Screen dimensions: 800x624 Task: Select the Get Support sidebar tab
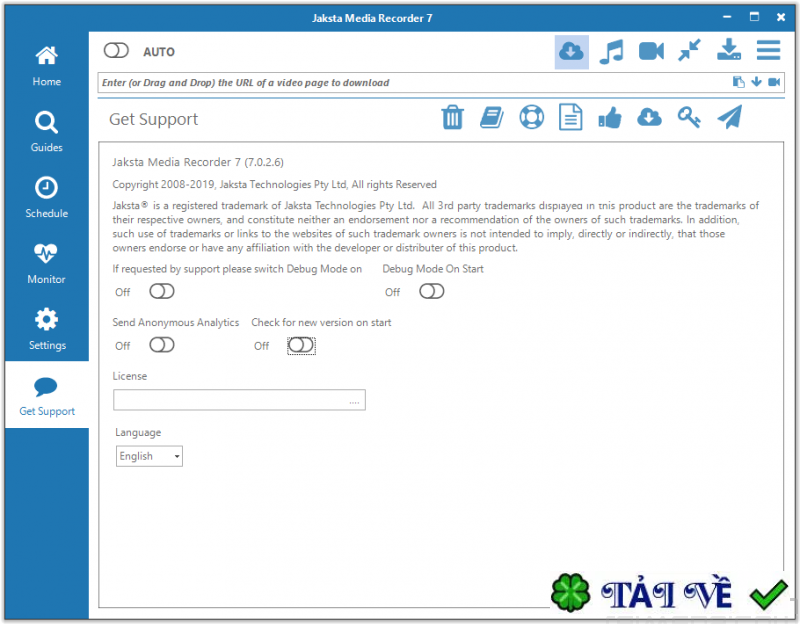[x=46, y=395]
